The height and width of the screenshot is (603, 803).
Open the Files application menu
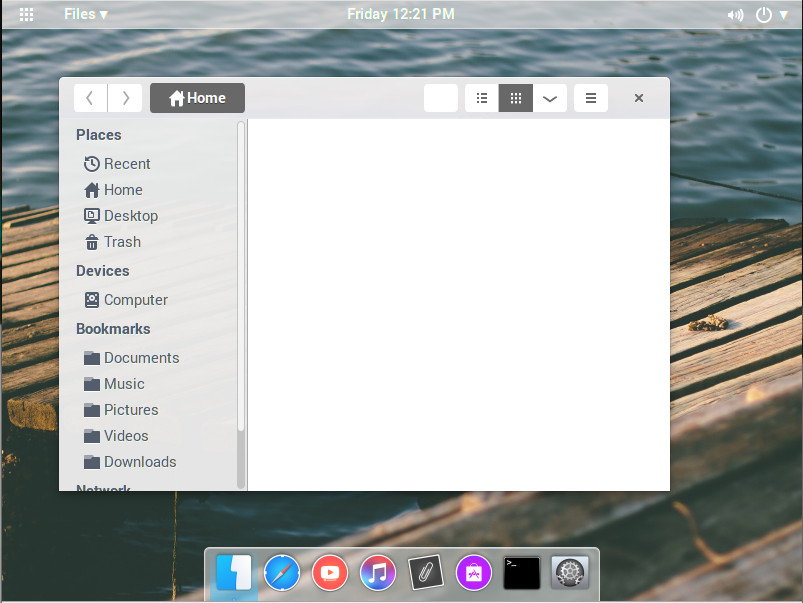85,14
